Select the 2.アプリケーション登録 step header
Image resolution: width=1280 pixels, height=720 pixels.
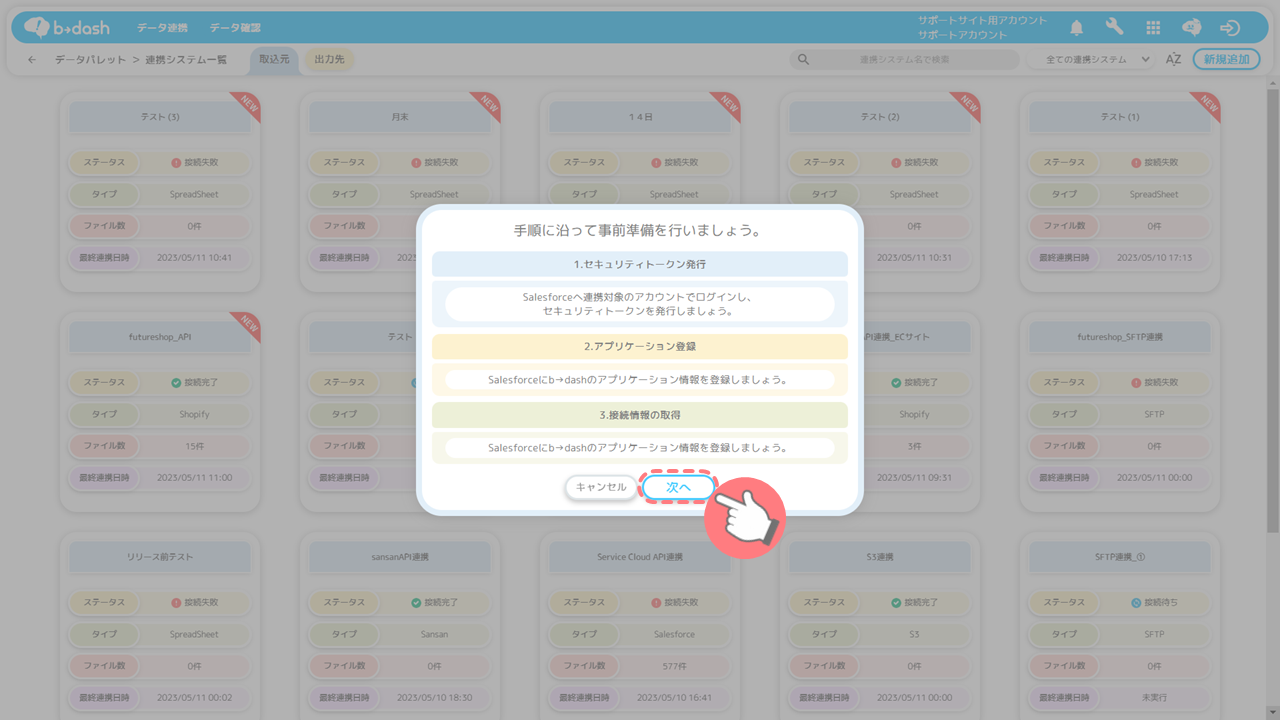coord(640,346)
